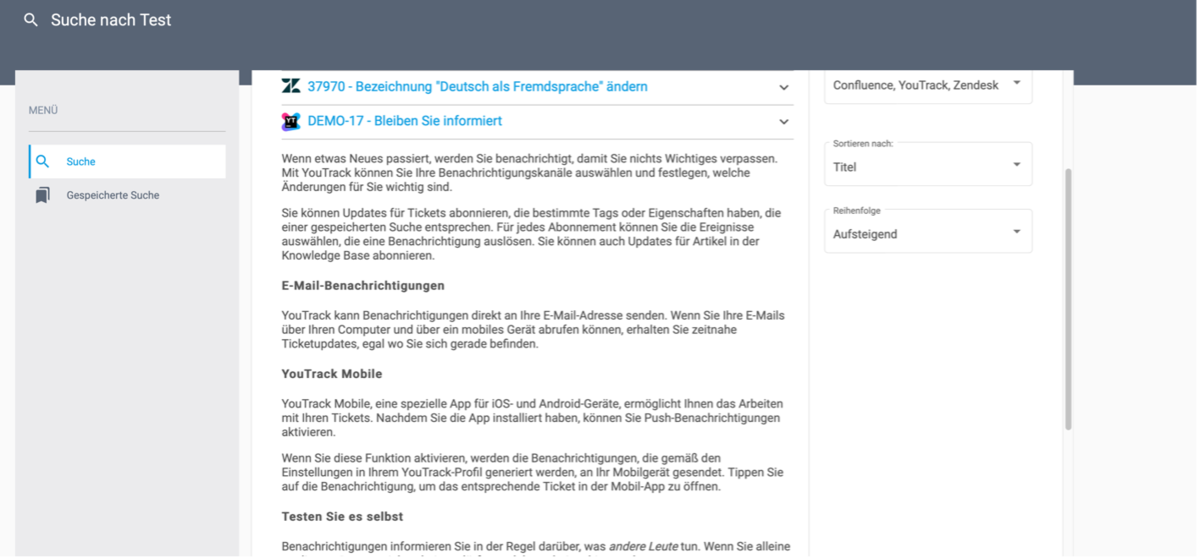Collapse the DEMO-17 result using its chevron
The image size is (1200, 558).
click(784, 121)
